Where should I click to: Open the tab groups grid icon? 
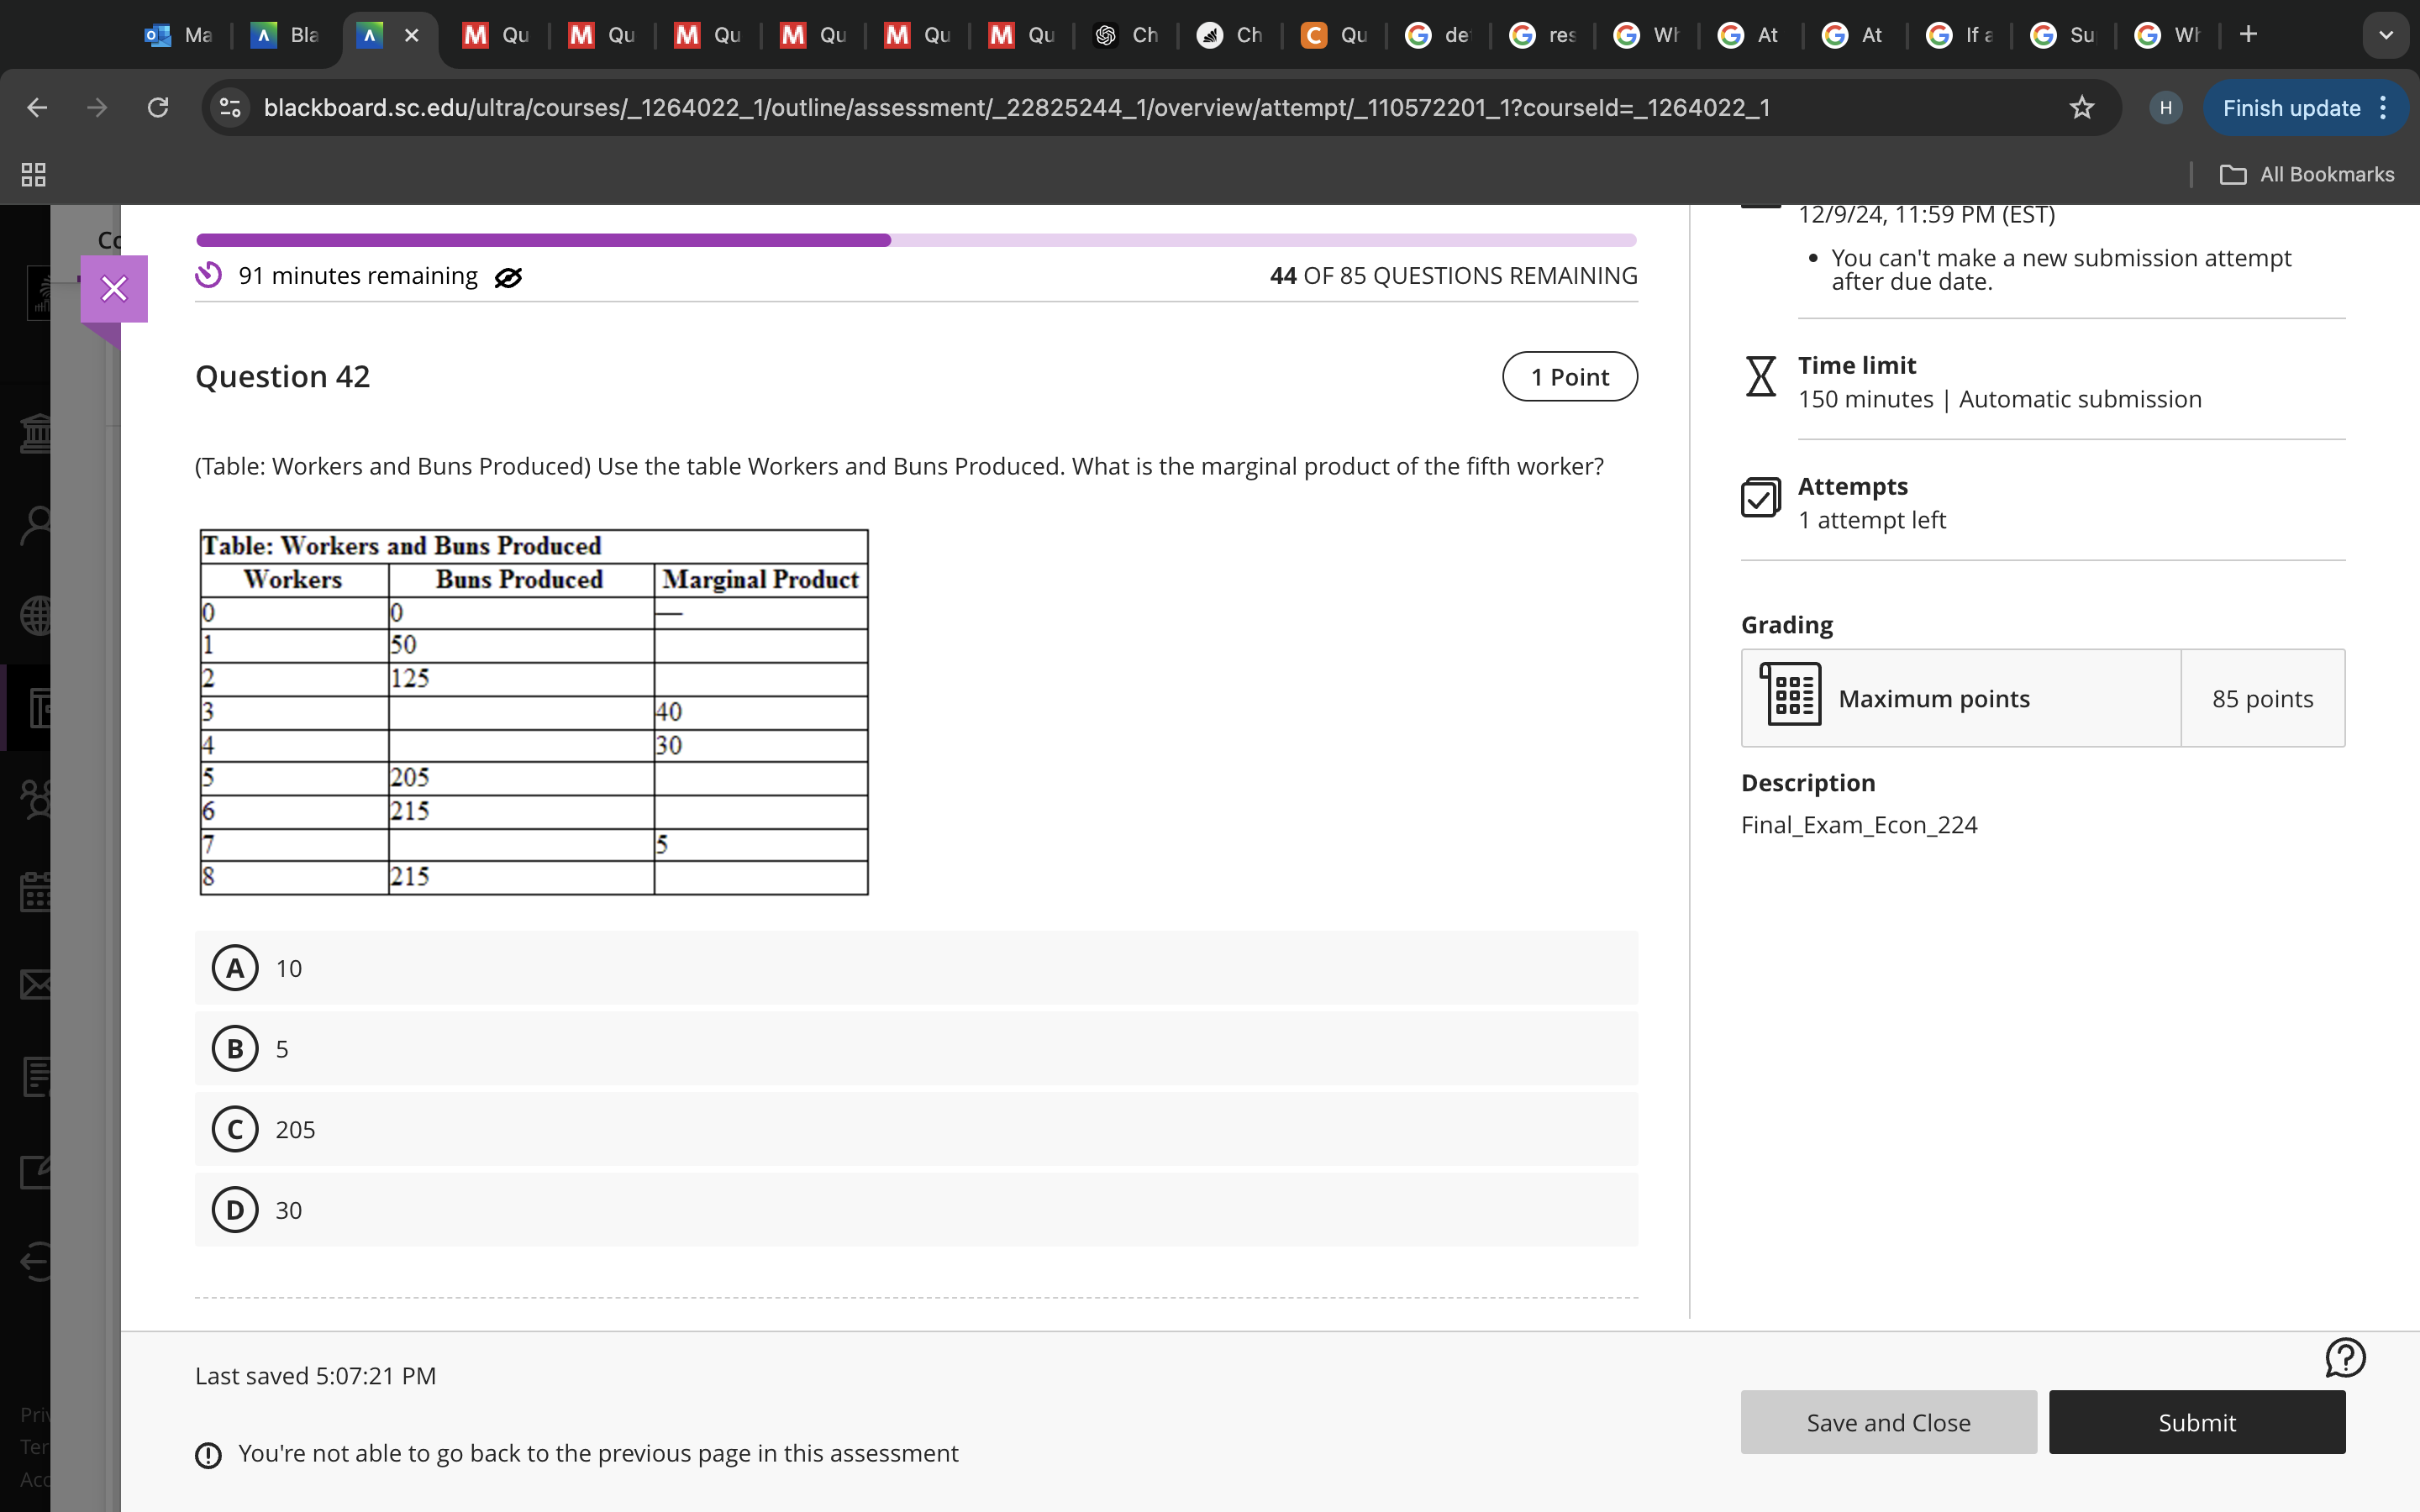[33, 175]
